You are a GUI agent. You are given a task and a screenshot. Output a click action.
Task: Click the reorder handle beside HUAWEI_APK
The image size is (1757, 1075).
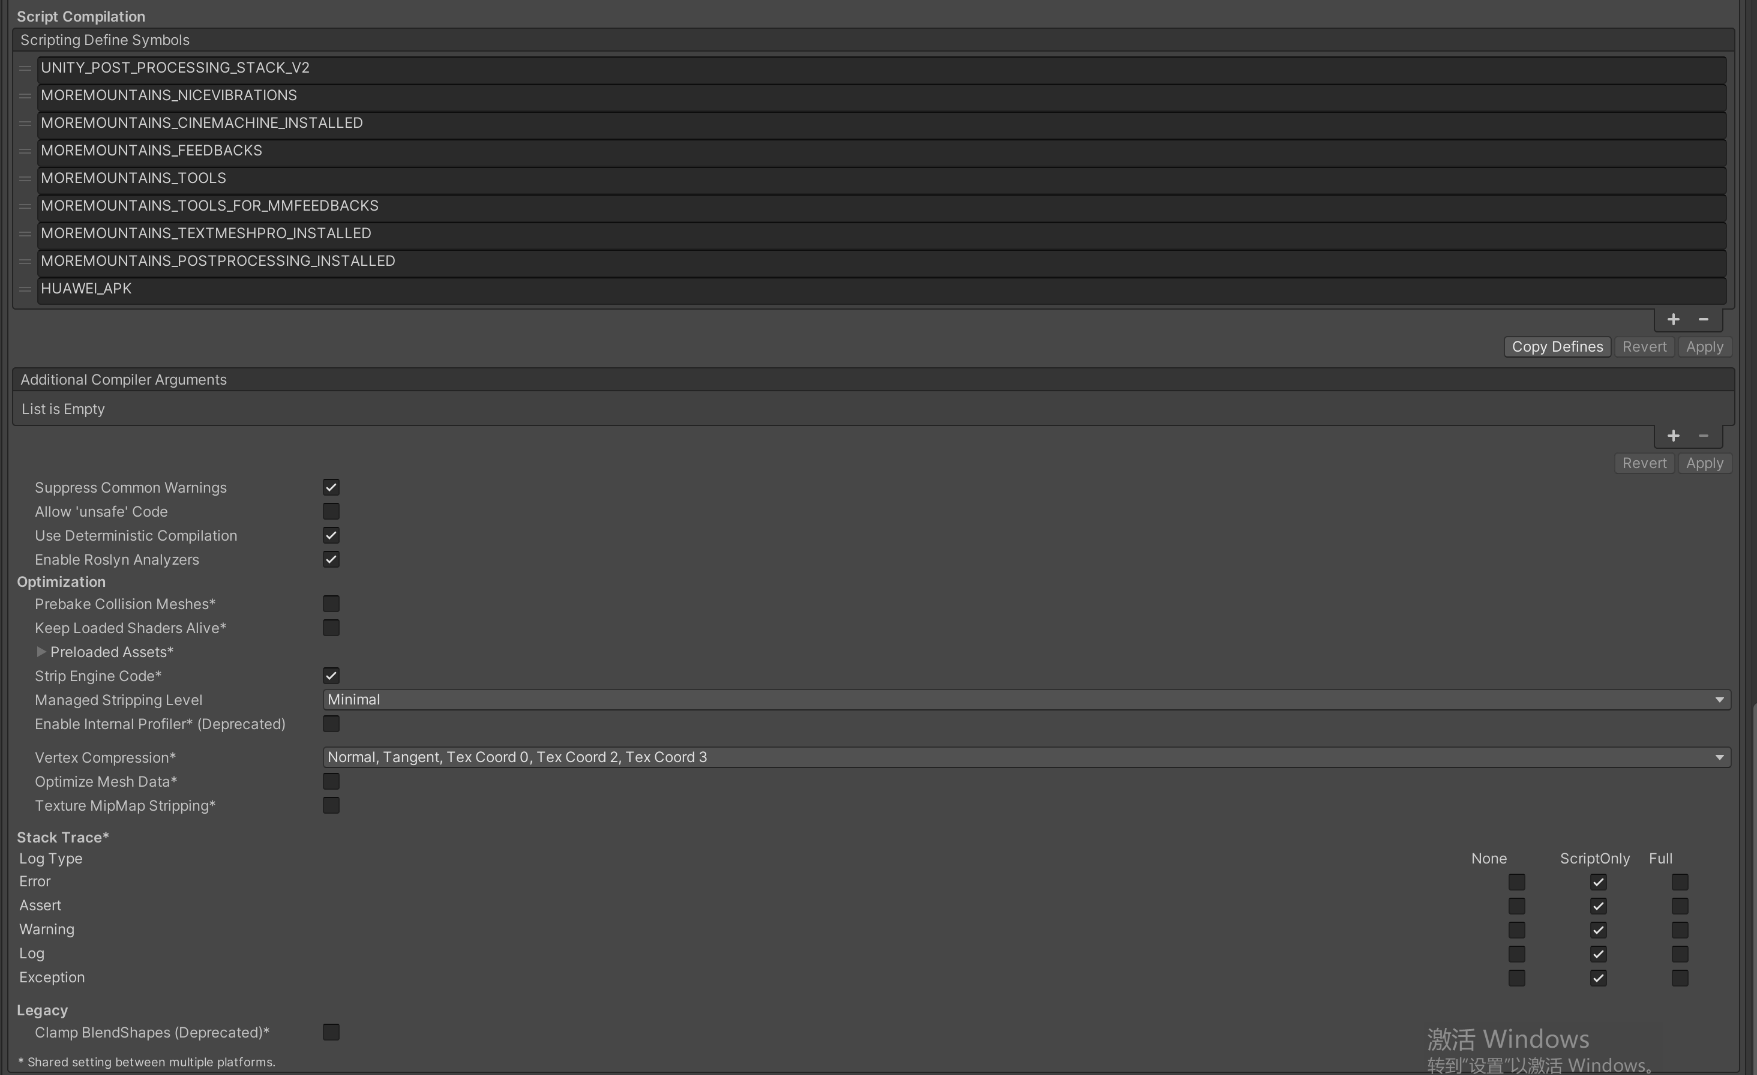tap(23, 289)
